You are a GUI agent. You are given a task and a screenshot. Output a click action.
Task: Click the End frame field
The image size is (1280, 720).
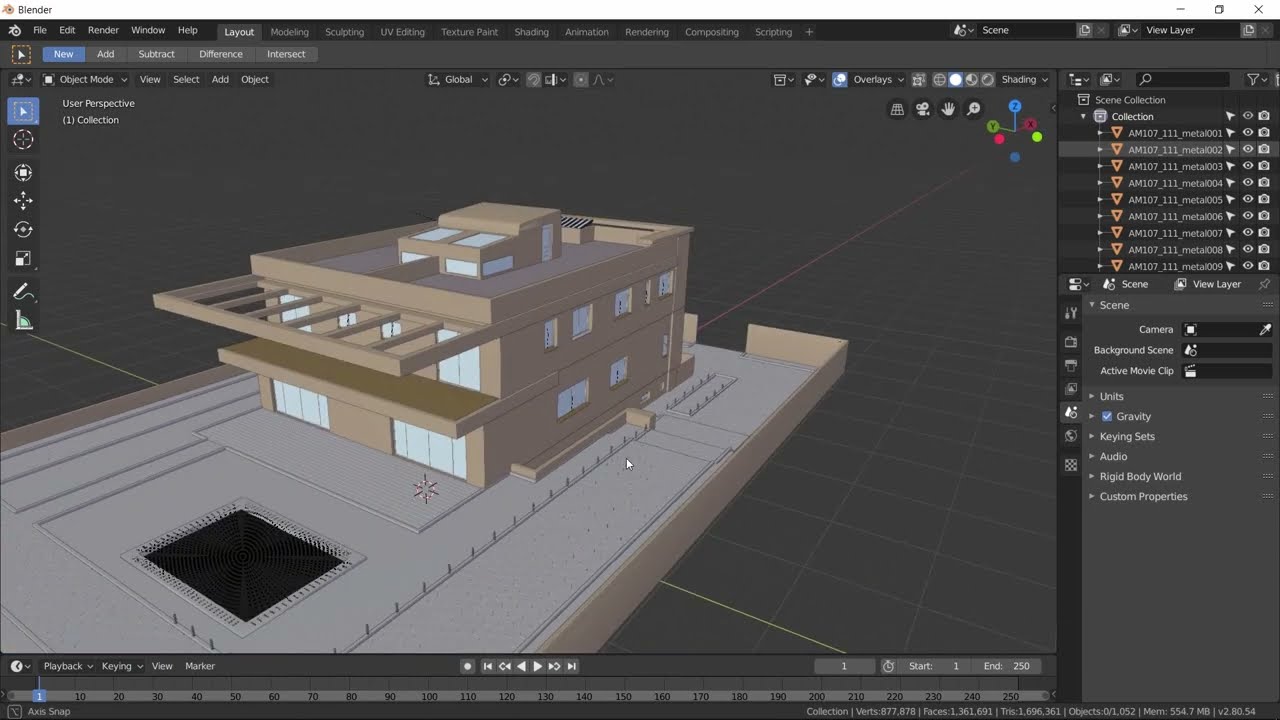(1007, 666)
